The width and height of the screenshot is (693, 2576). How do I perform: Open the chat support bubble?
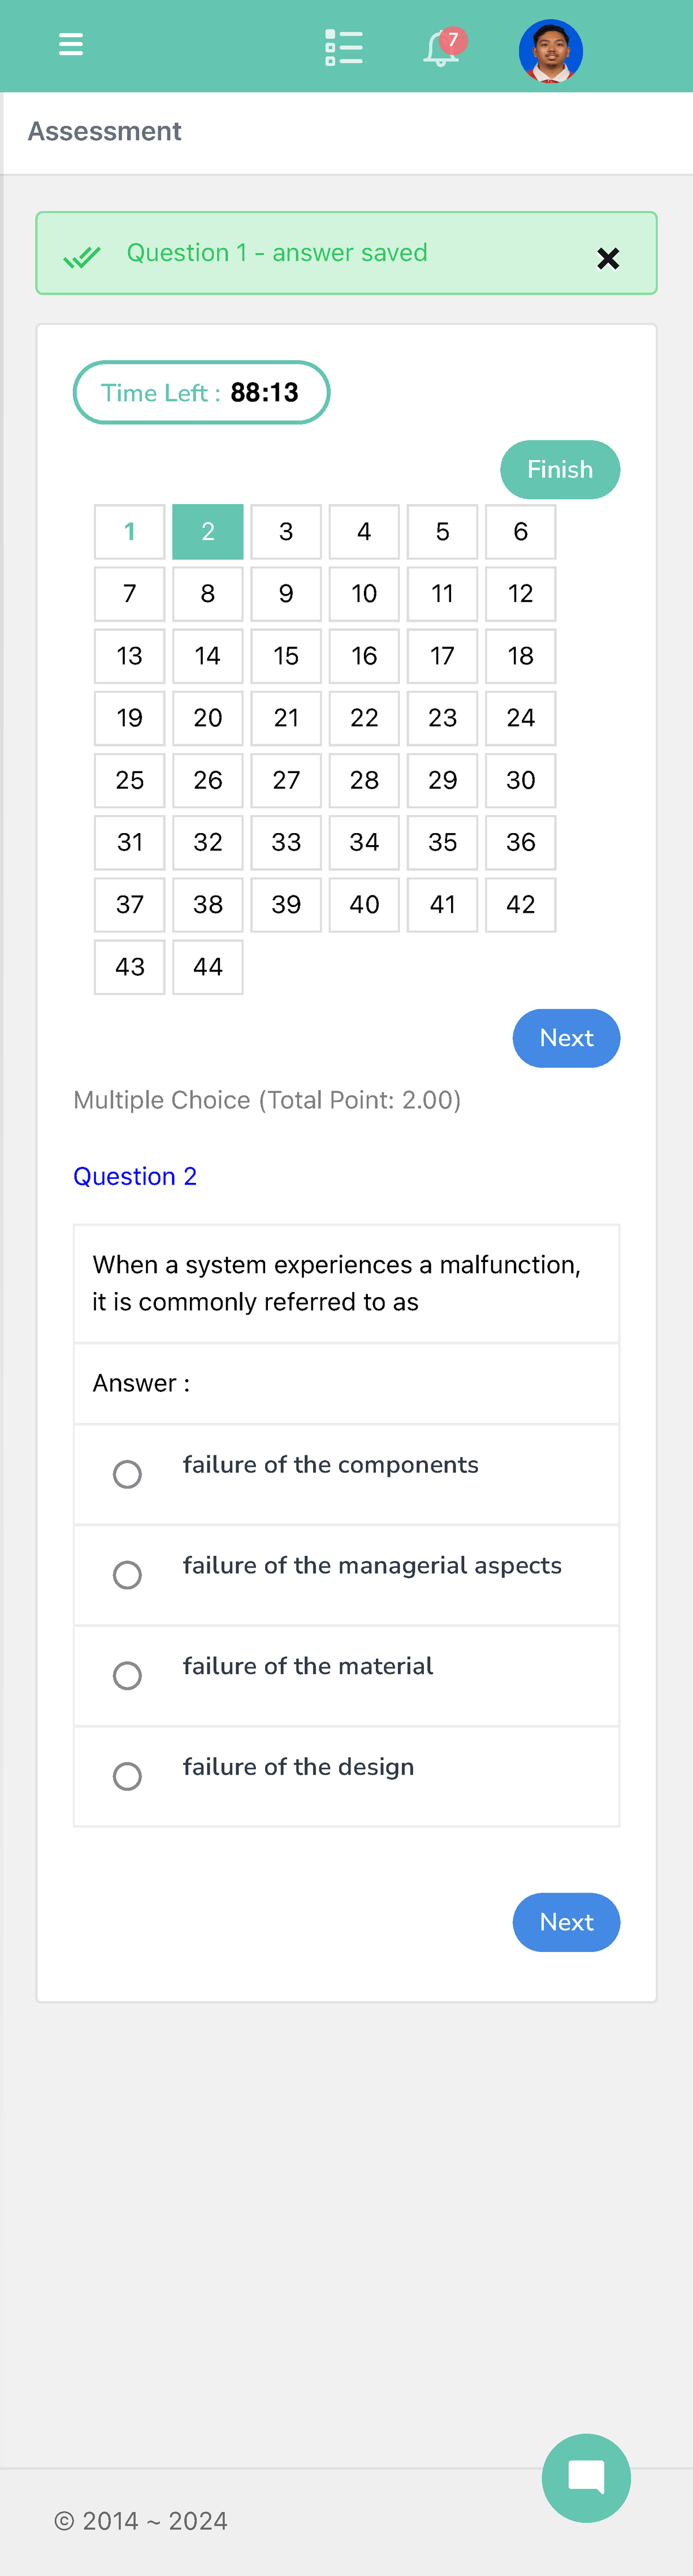(x=586, y=2478)
